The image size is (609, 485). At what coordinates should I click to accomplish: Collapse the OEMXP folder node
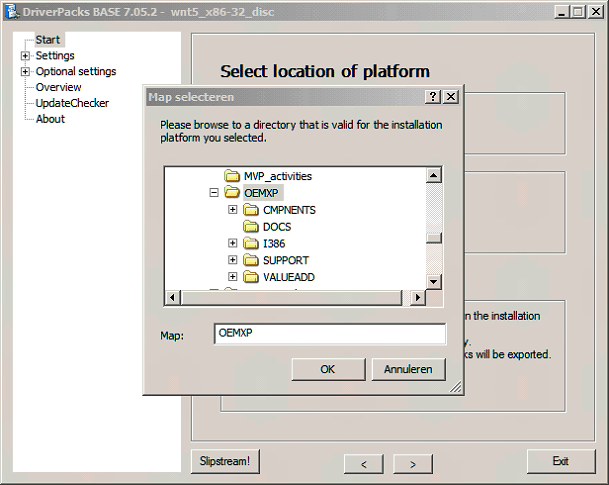[214, 193]
